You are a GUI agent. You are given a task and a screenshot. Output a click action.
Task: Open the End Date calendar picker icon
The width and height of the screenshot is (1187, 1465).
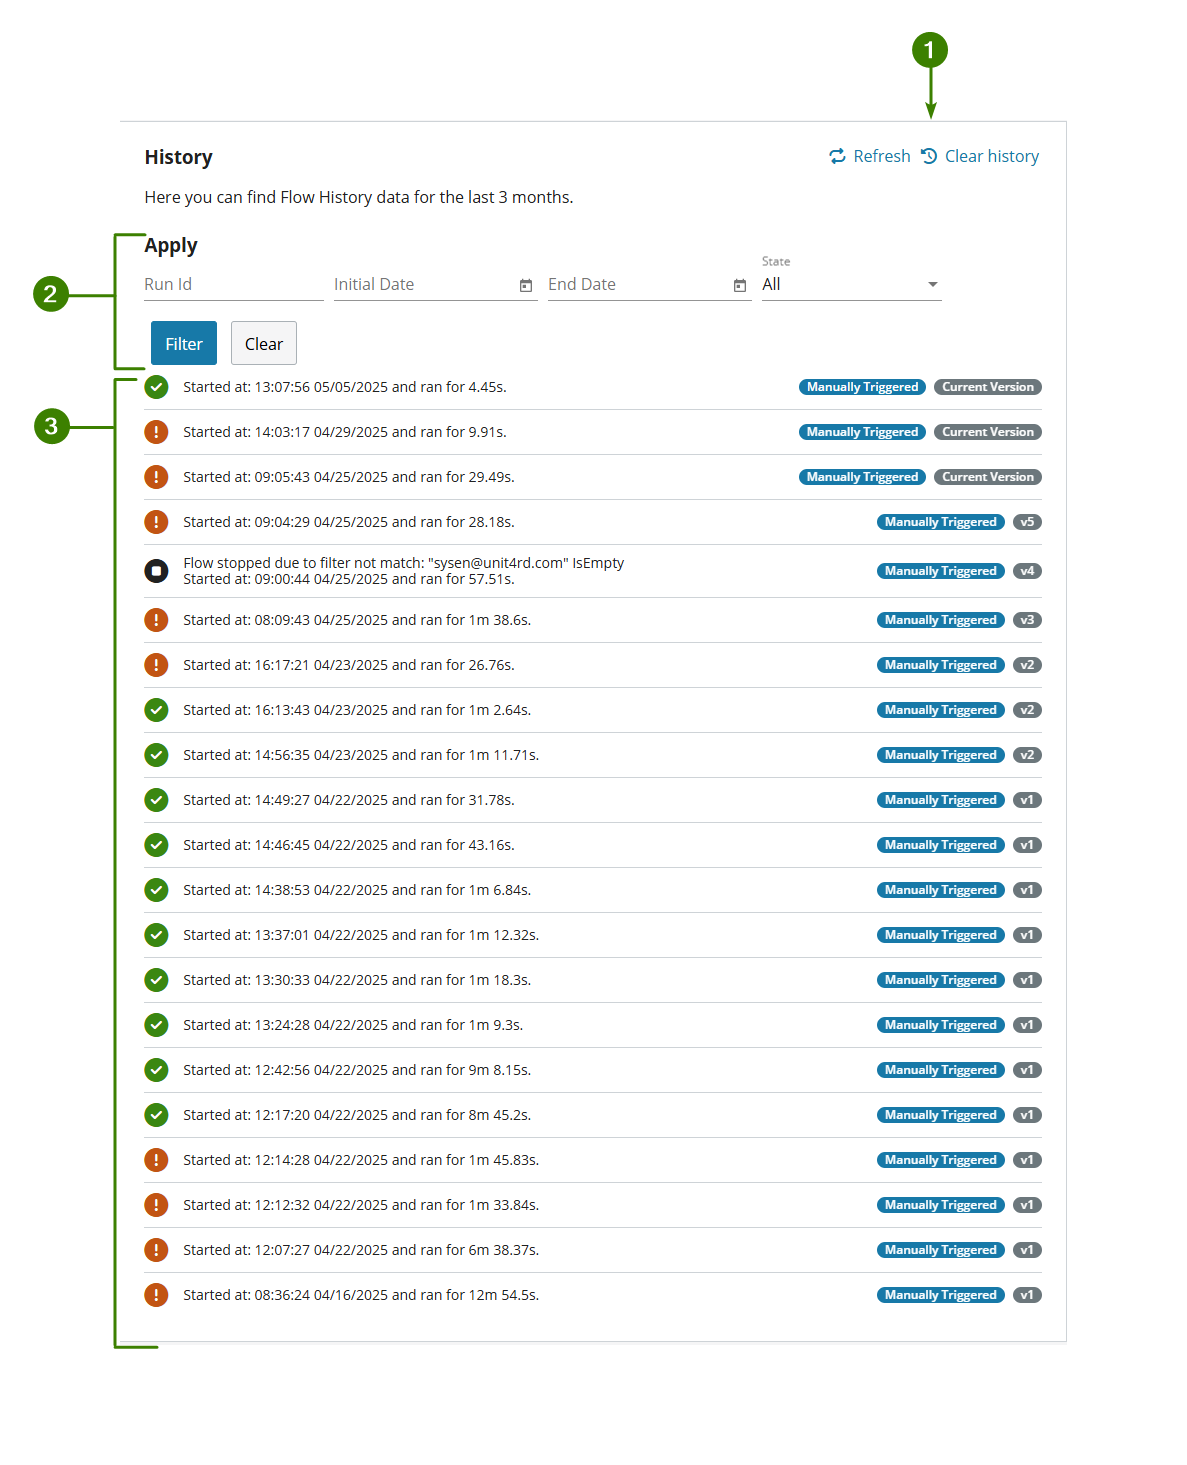[740, 286]
